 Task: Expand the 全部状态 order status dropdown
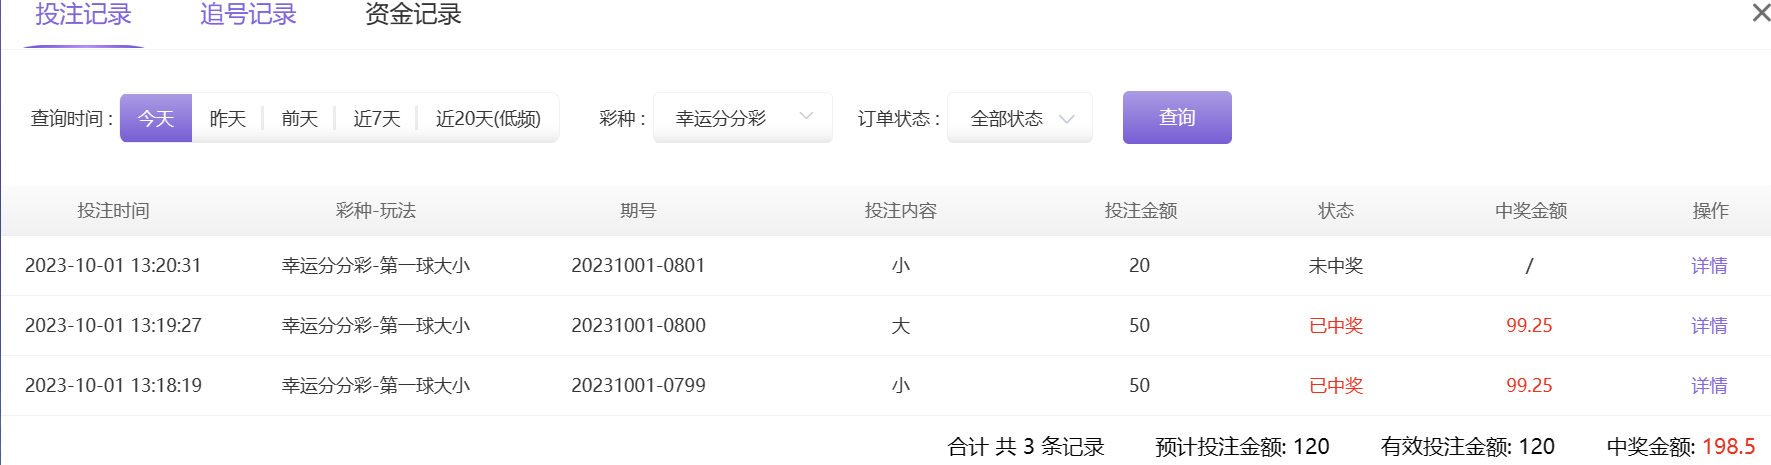pos(1018,118)
